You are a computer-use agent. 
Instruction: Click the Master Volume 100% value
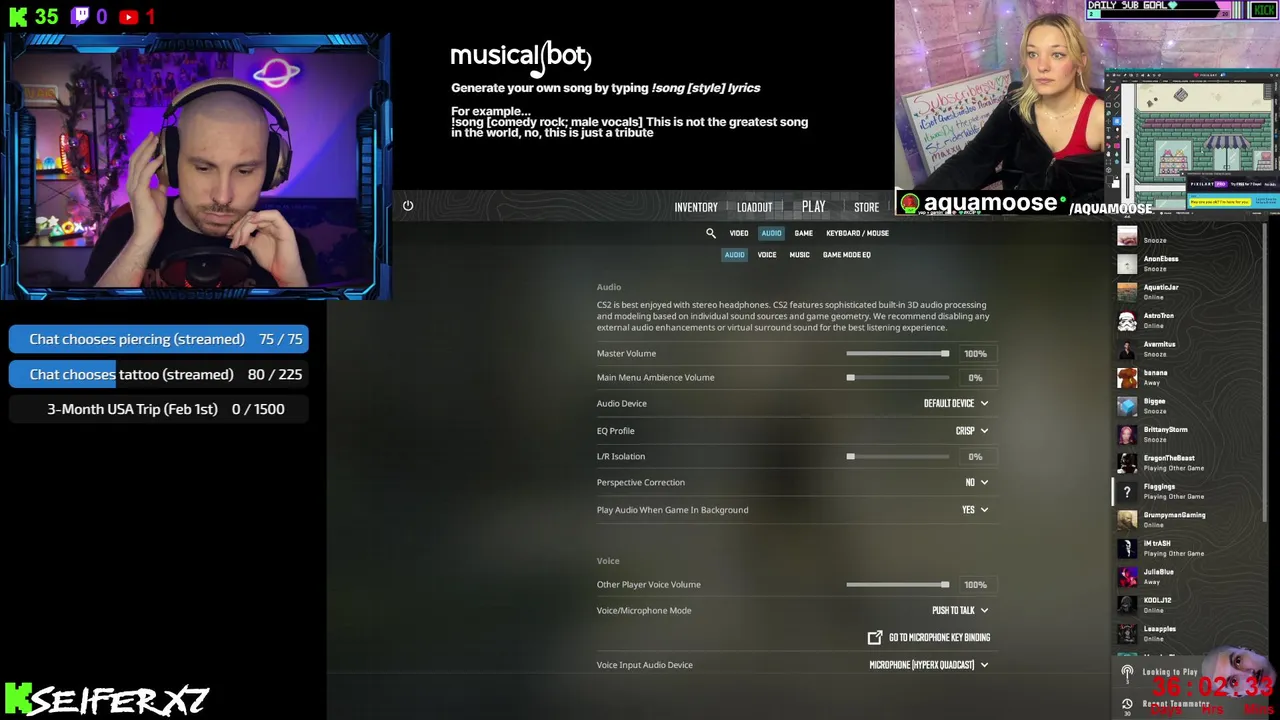[x=975, y=354]
